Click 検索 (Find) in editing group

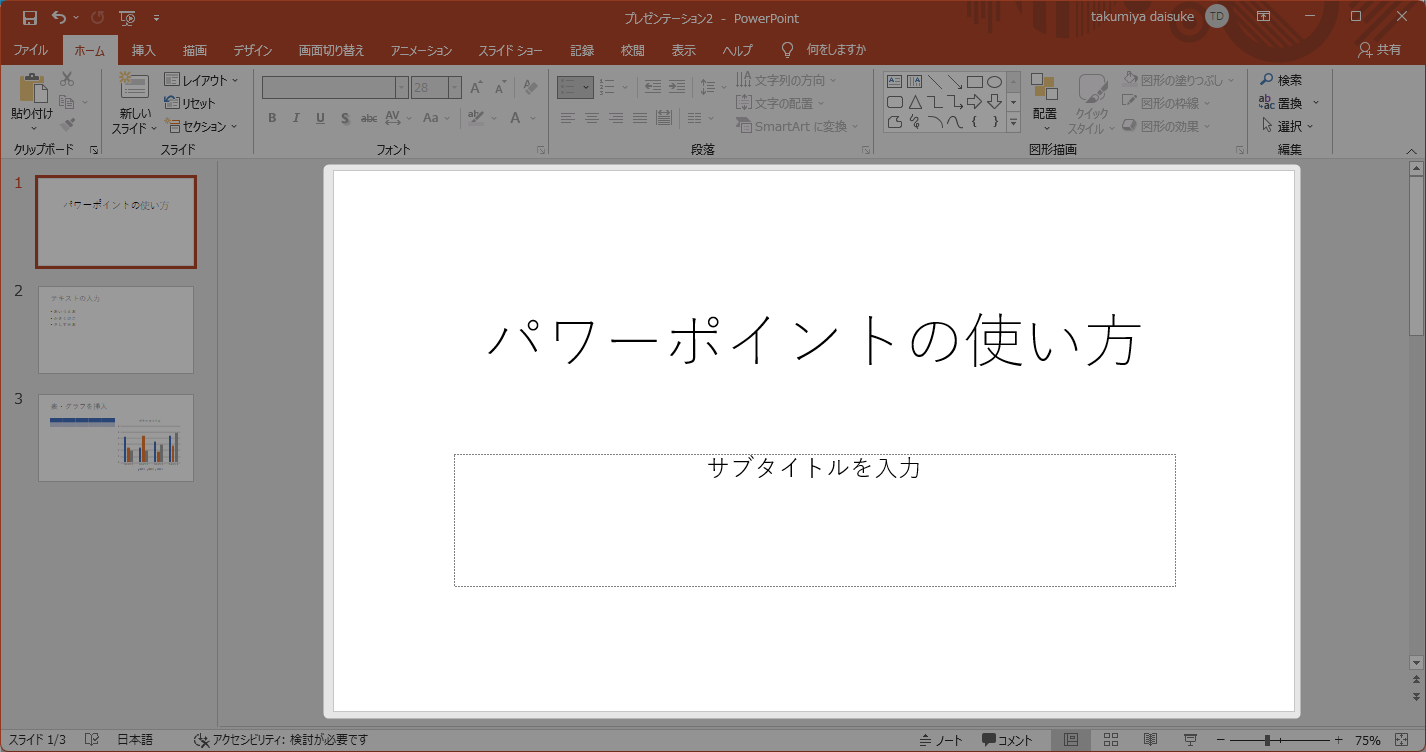1281,80
